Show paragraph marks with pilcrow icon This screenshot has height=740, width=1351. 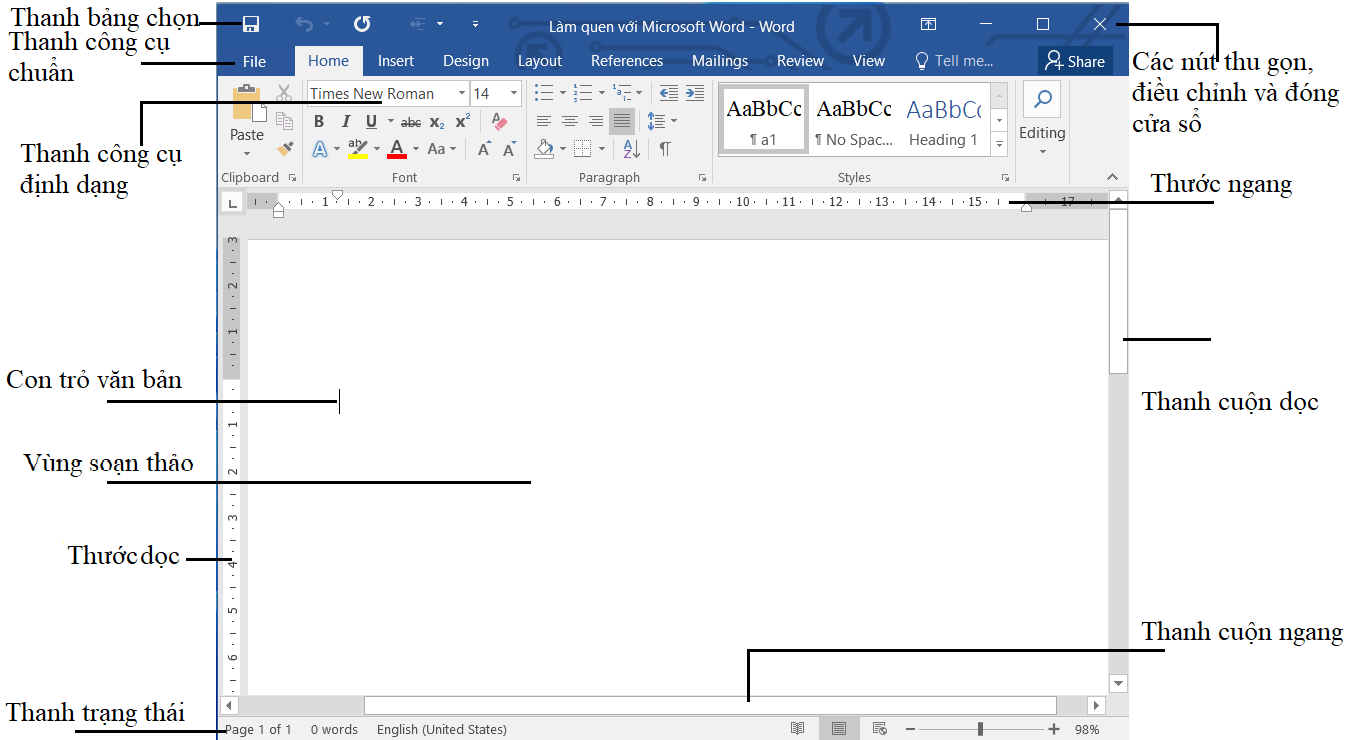point(665,149)
